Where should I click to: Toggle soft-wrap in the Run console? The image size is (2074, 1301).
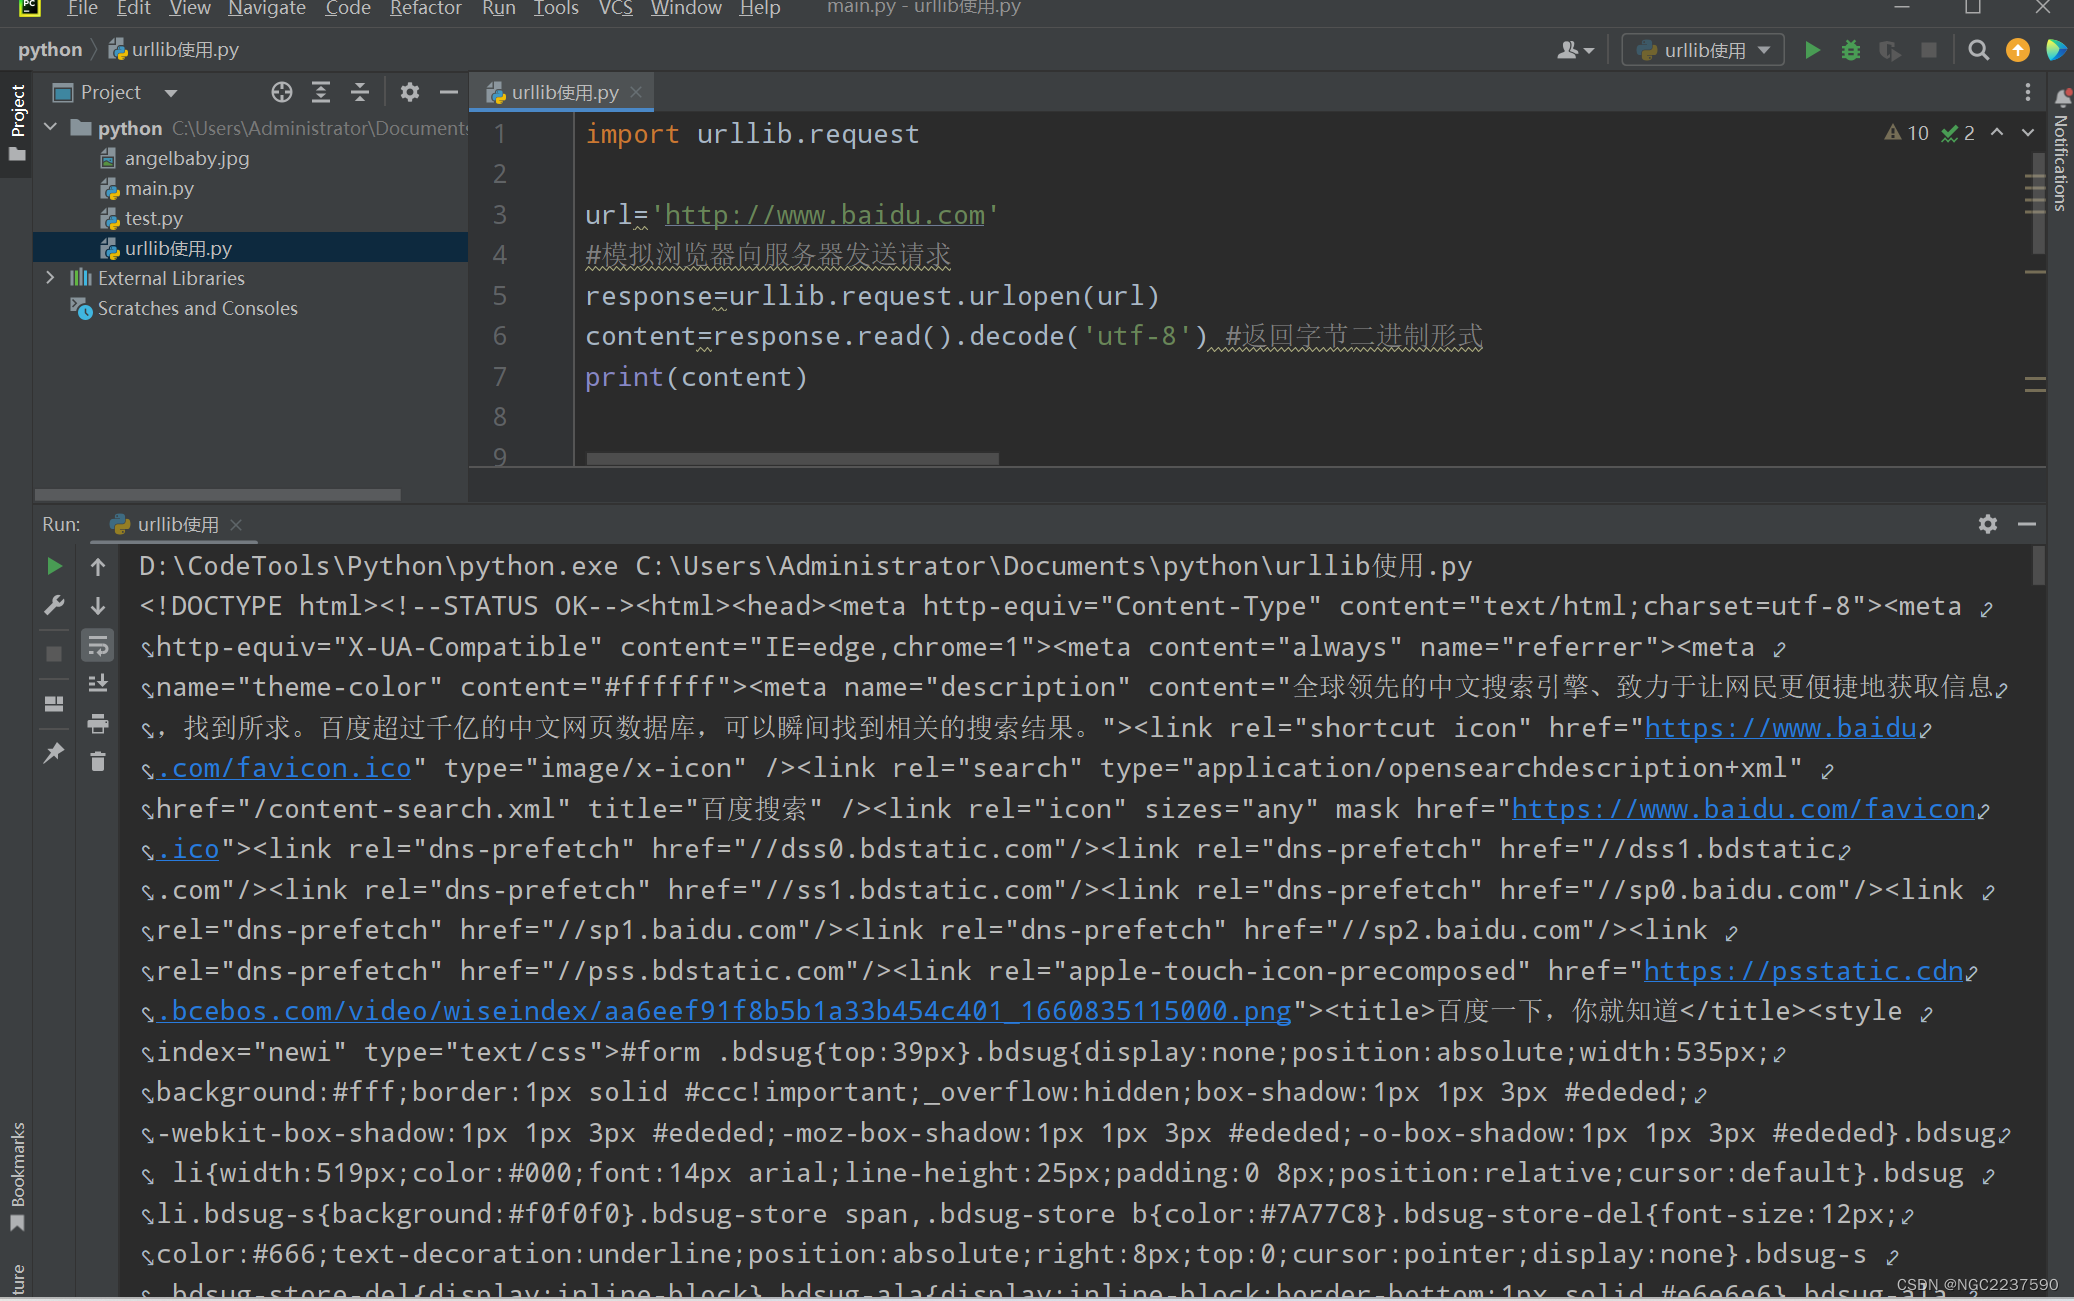pos(98,646)
